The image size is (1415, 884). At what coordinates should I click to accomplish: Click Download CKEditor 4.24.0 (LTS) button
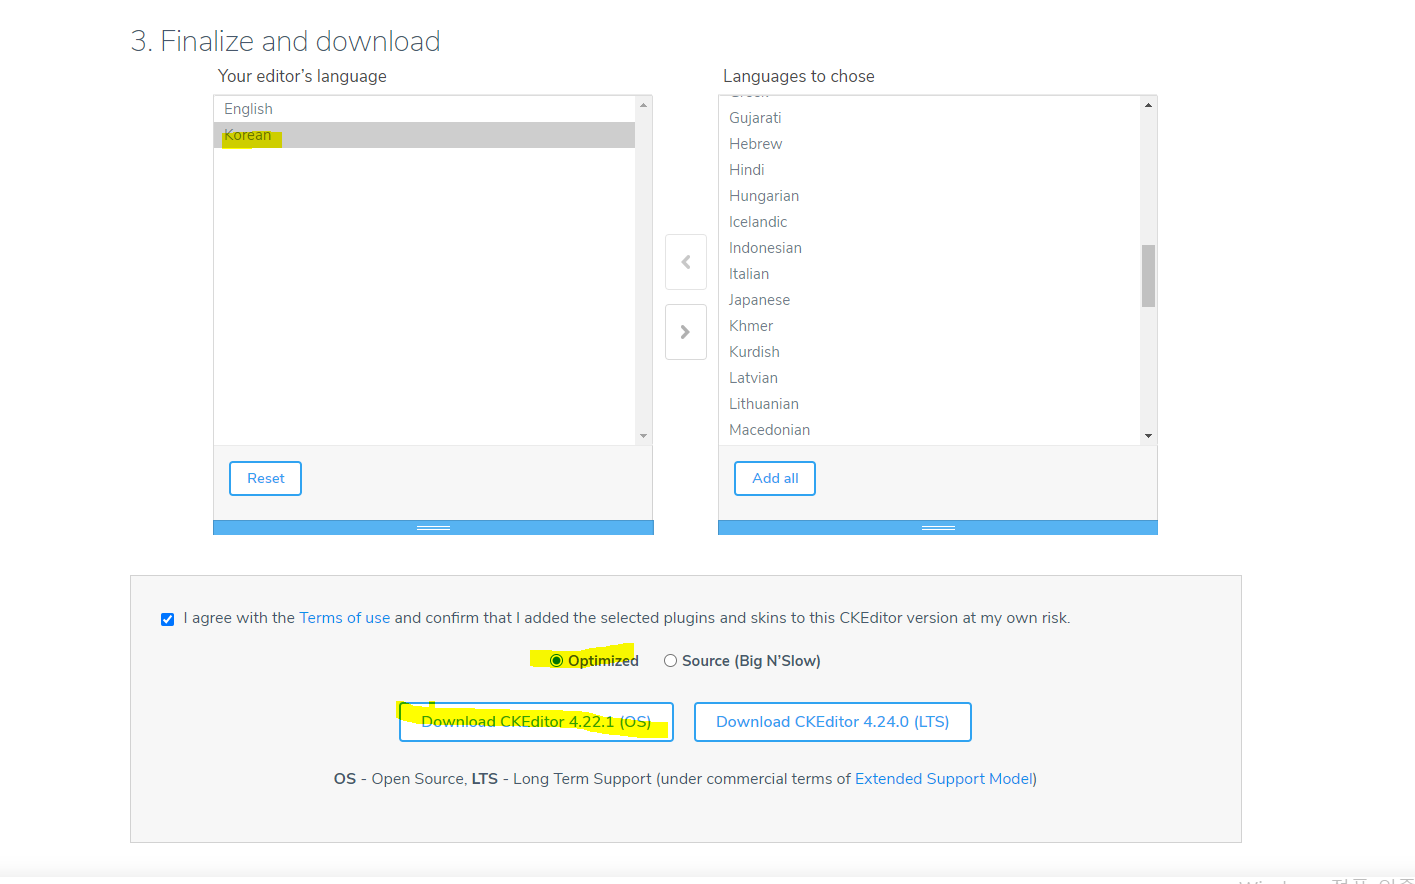coord(833,722)
